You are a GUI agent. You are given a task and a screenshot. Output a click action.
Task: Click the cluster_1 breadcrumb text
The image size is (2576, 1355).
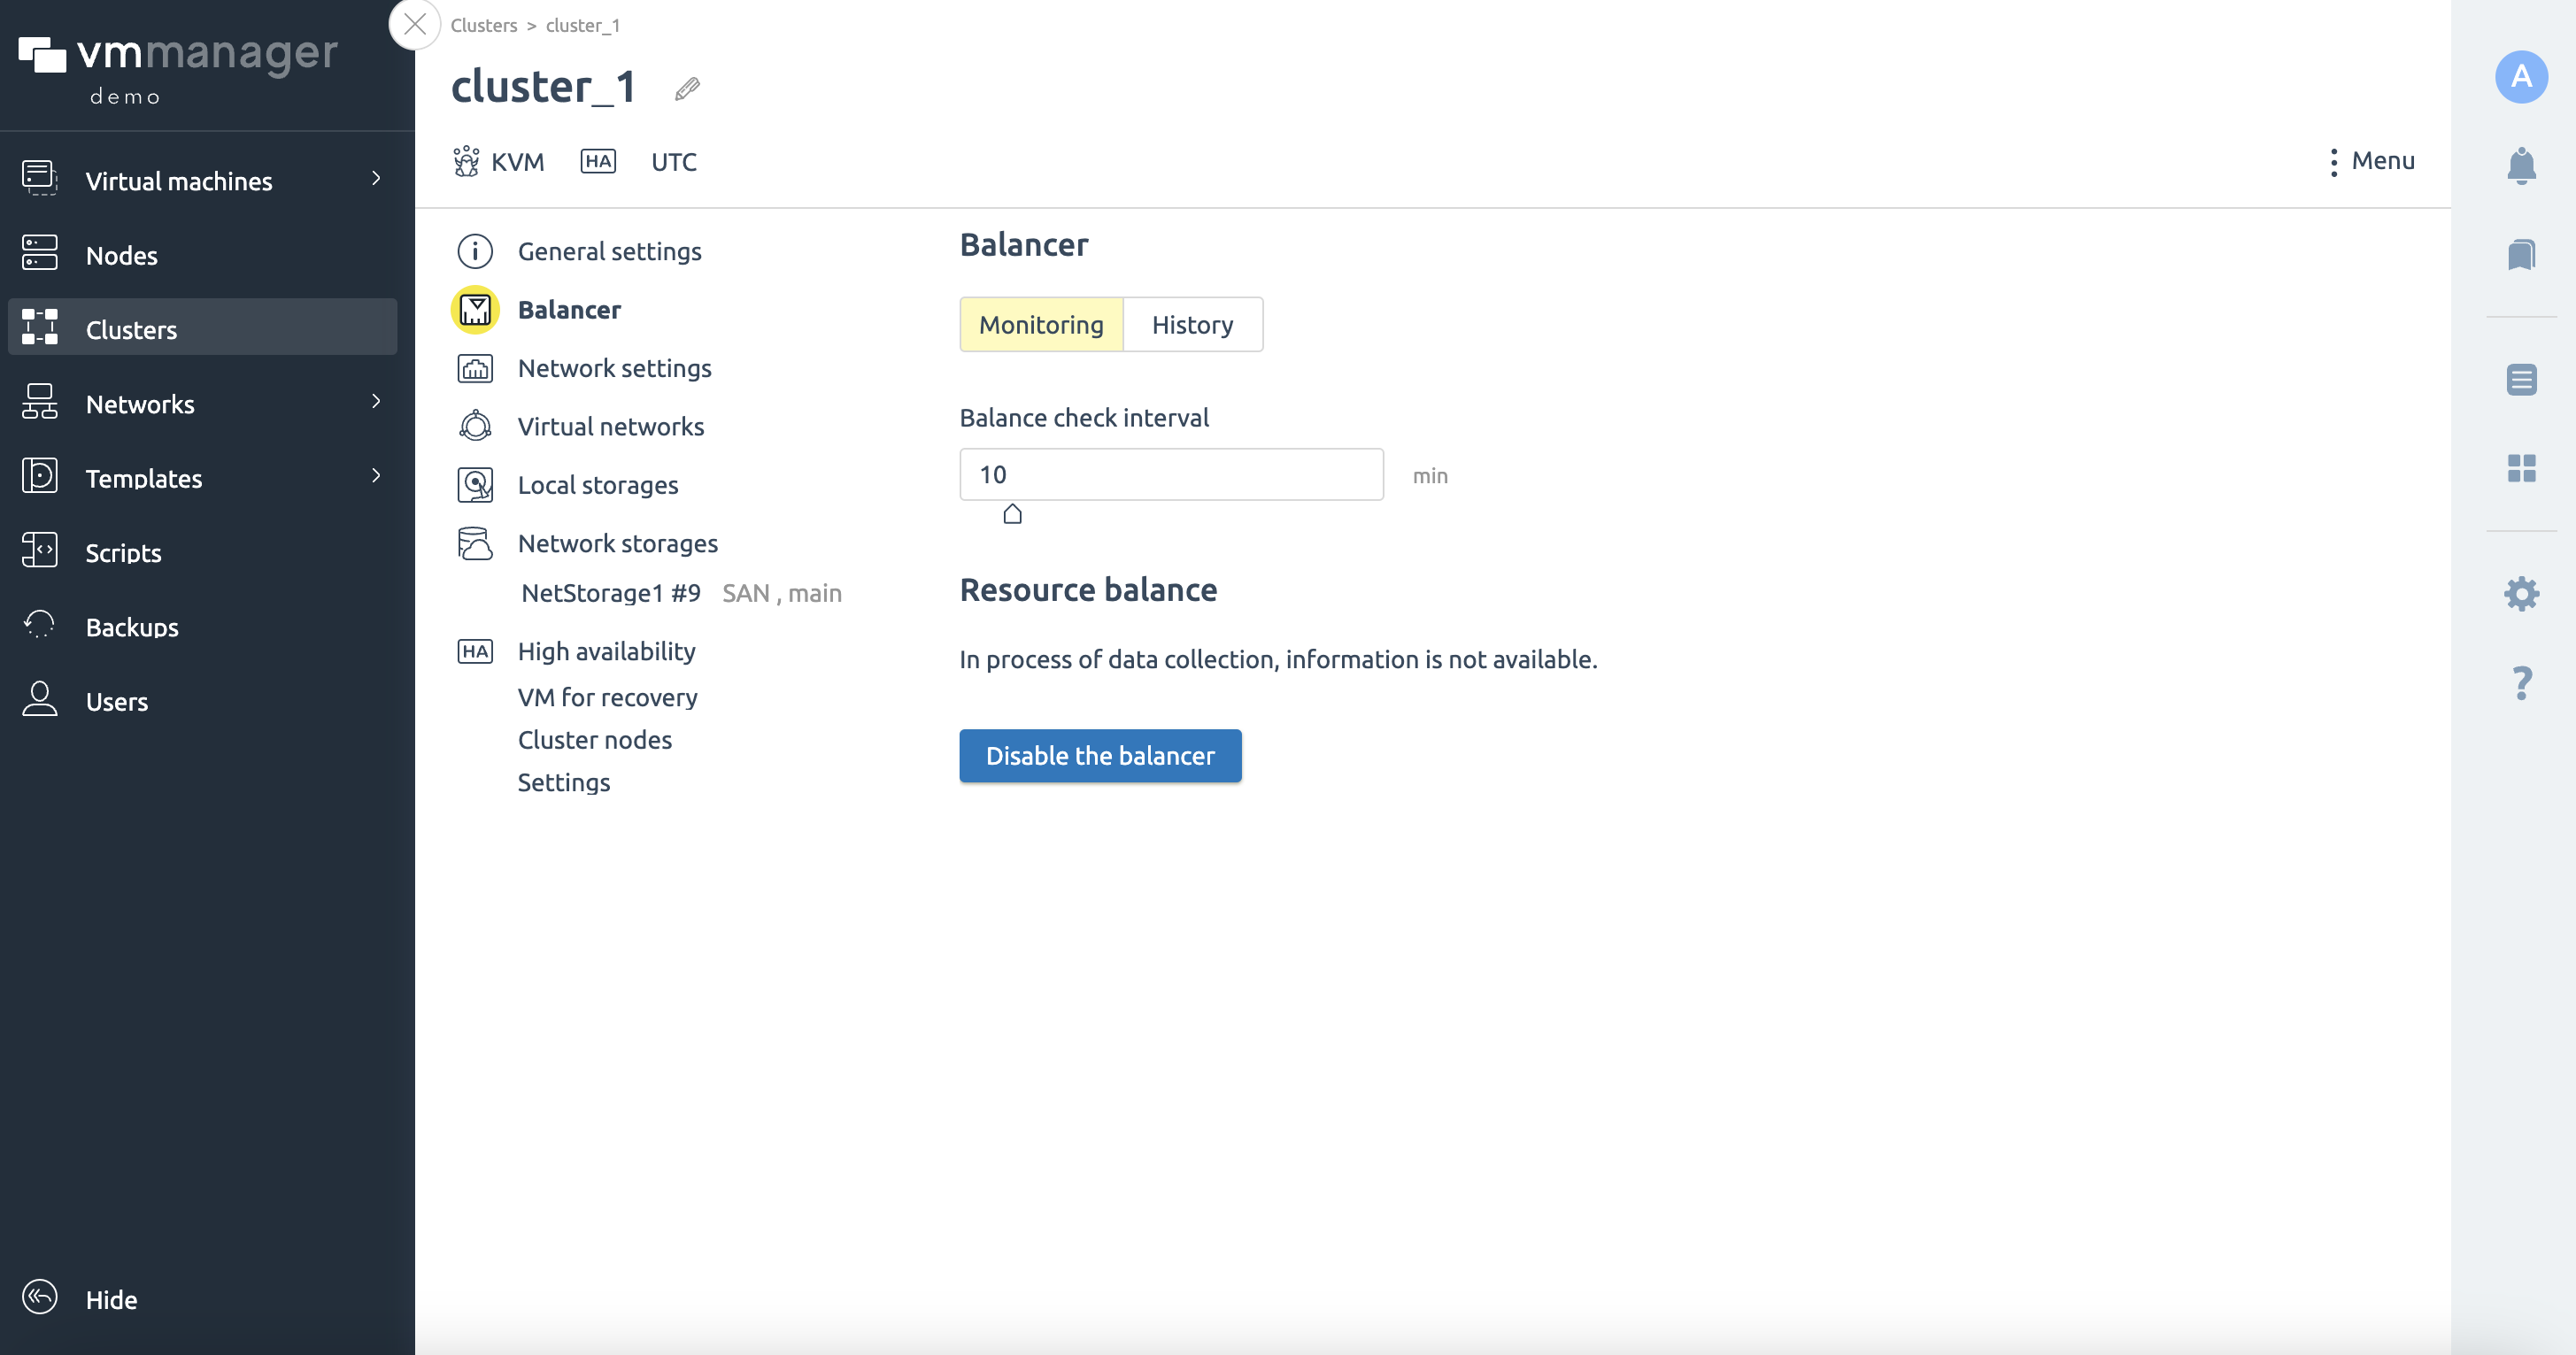tap(583, 25)
